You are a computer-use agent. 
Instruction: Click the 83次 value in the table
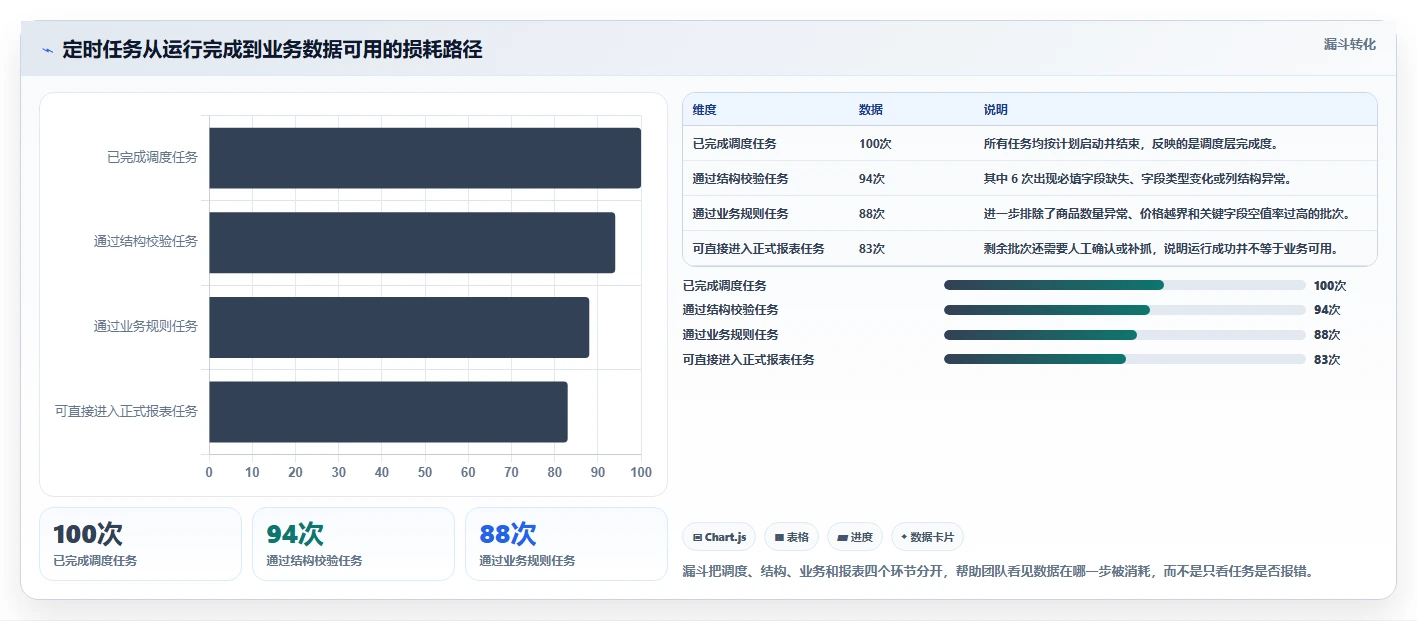point(872,249)
